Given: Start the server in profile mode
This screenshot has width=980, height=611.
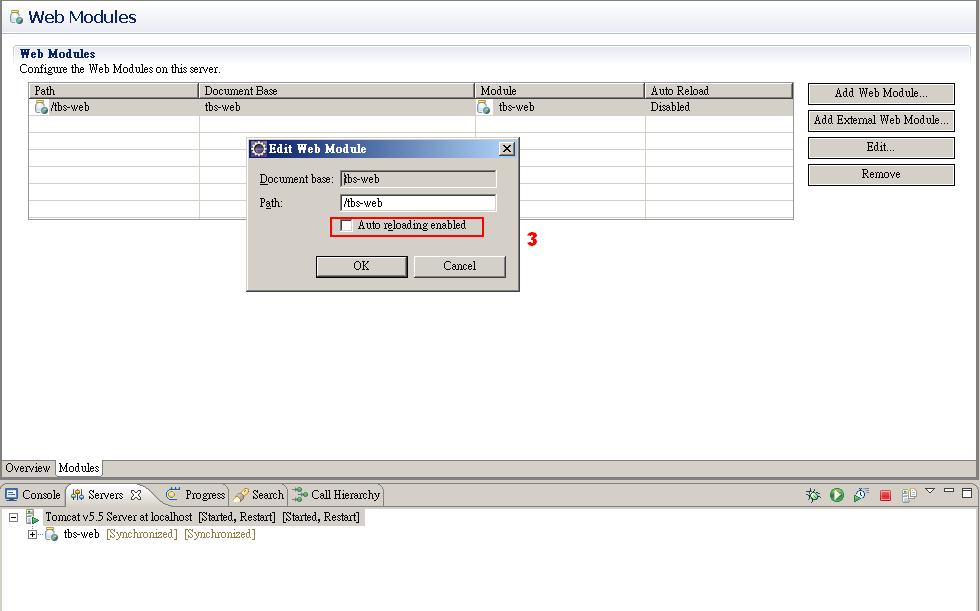Looking at the screenshot, I should [x=861, y=495].
